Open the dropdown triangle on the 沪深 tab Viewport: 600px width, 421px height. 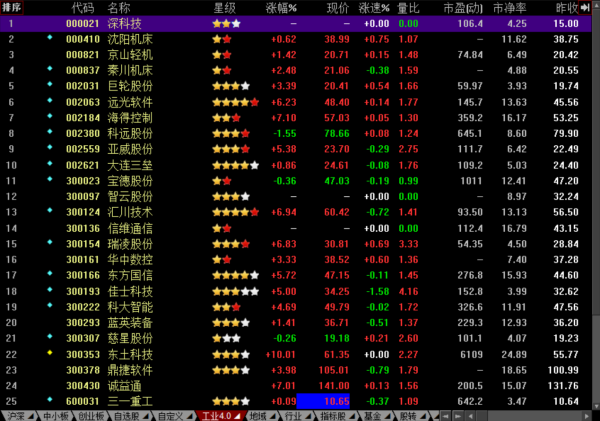click(31, 416)
